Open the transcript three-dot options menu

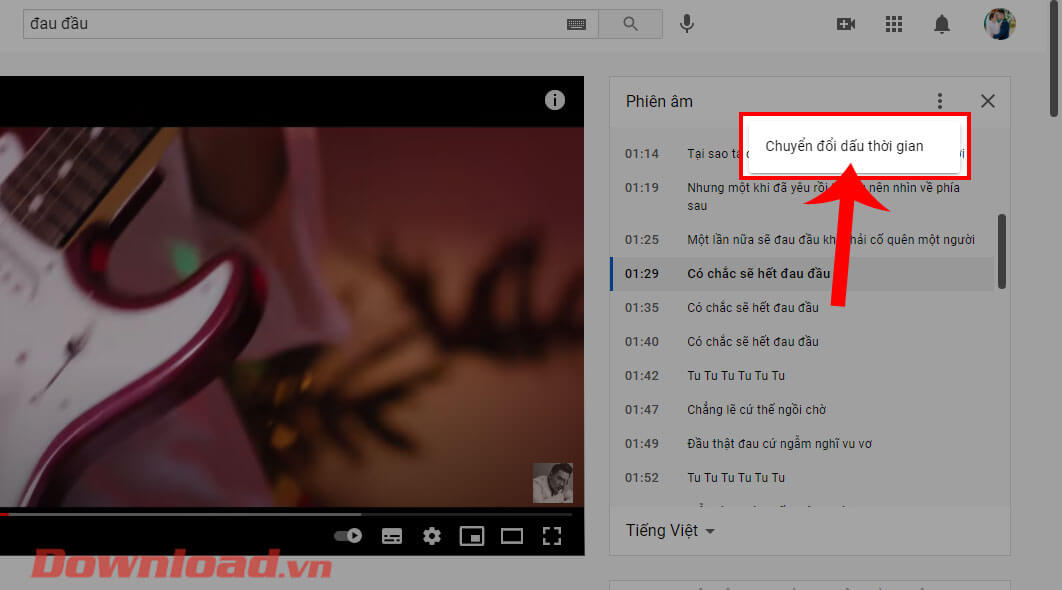point(939,101)
